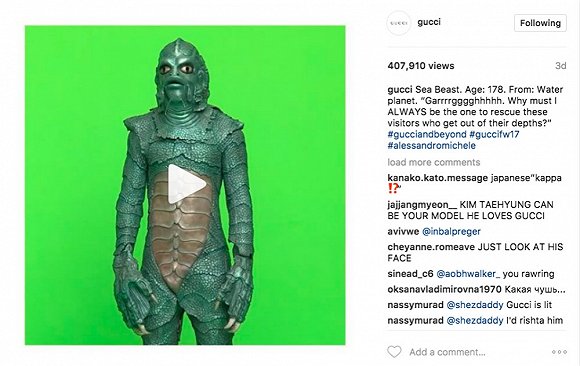This screenshot has width=580, height=366.
Task: Open kanako.kato.message commenter profile
Action: click(438, 178)
